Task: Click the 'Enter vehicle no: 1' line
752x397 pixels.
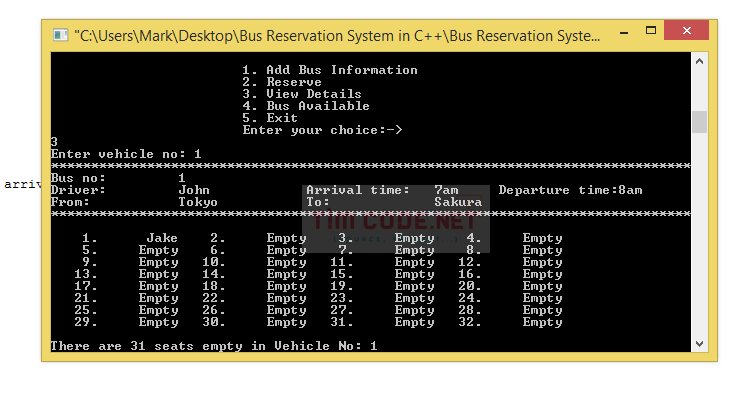Action: (126, 154)
